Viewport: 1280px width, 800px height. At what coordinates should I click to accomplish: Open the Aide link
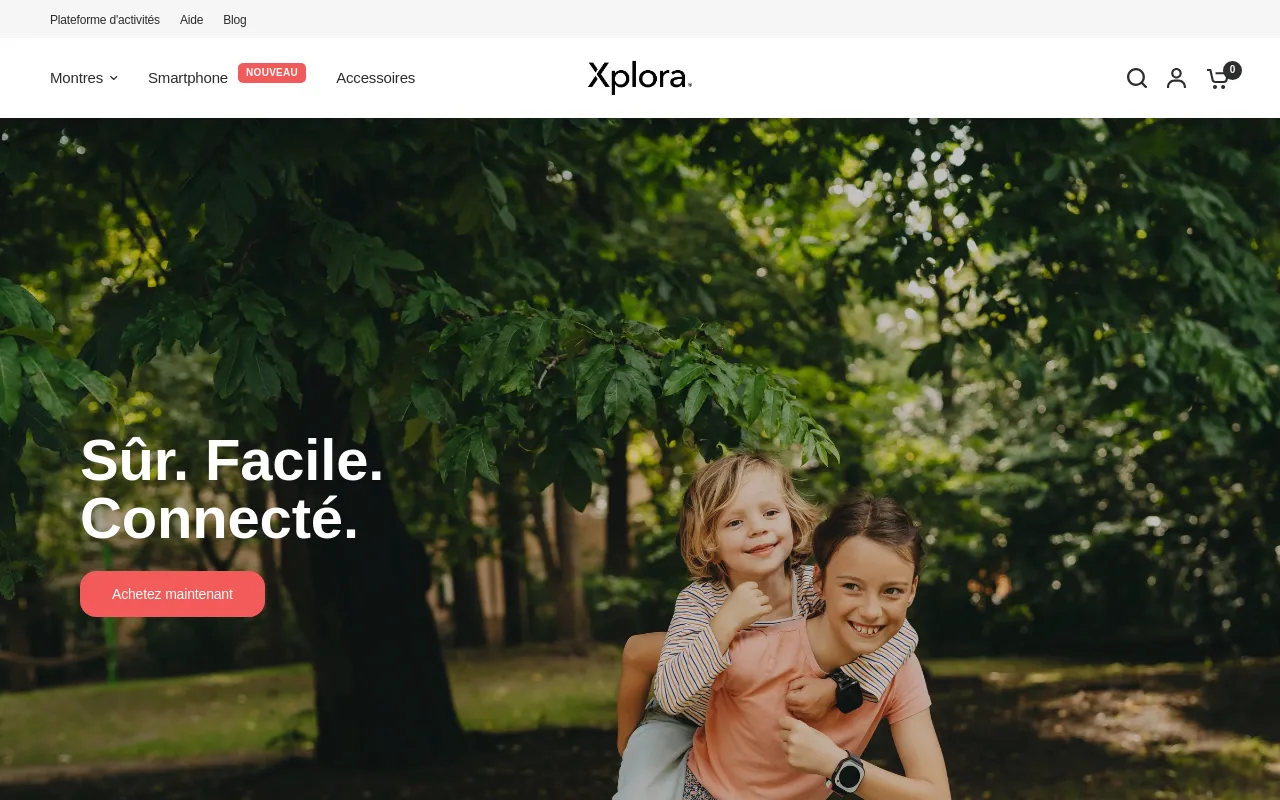click(191, 20)
